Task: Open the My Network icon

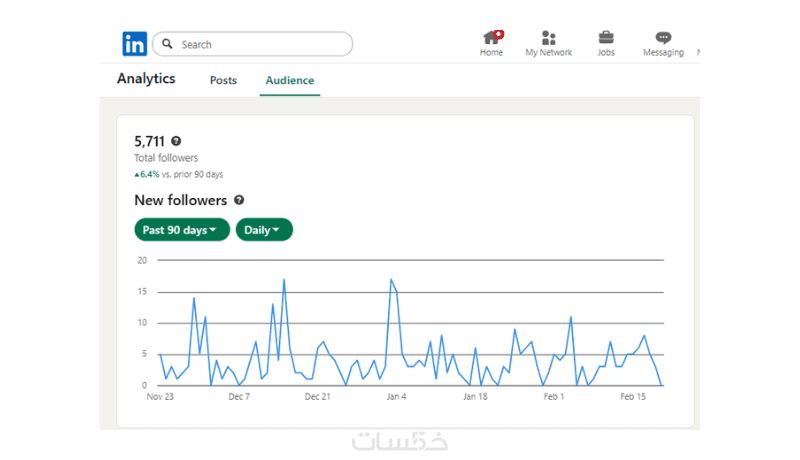Action: [x=549, y=38]
